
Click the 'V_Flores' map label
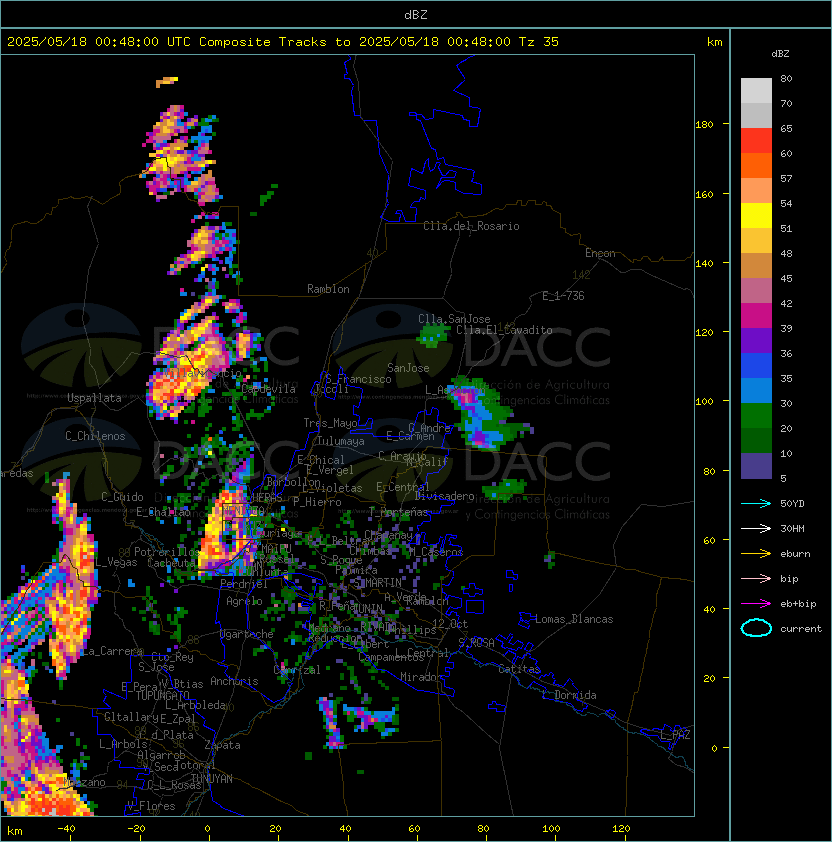point(151,806)
